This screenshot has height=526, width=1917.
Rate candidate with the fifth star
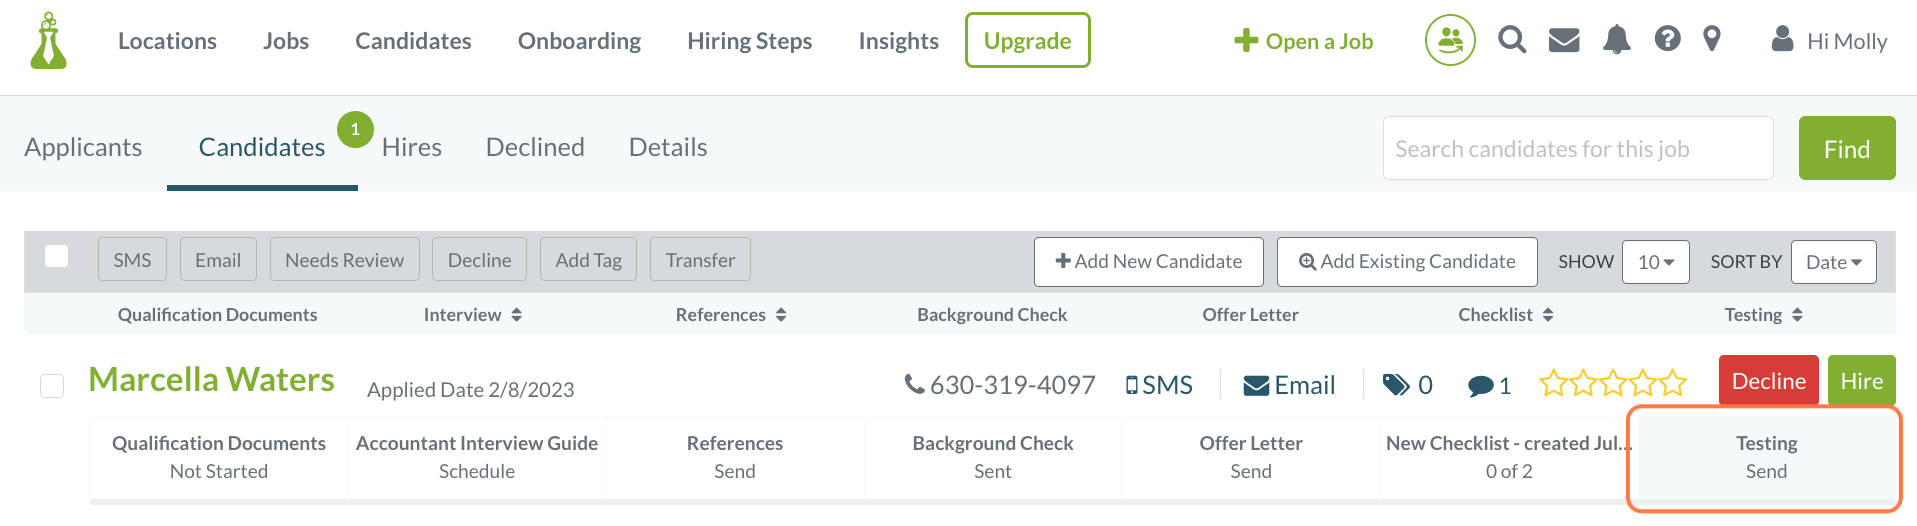point(1673,383)
